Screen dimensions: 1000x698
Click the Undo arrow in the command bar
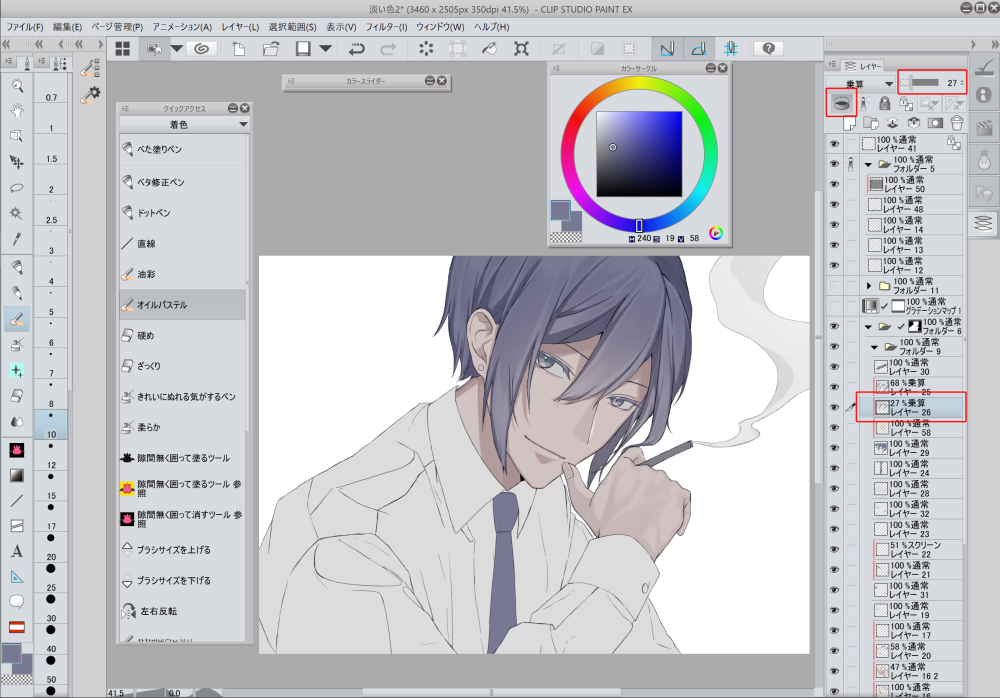[356, 48]
